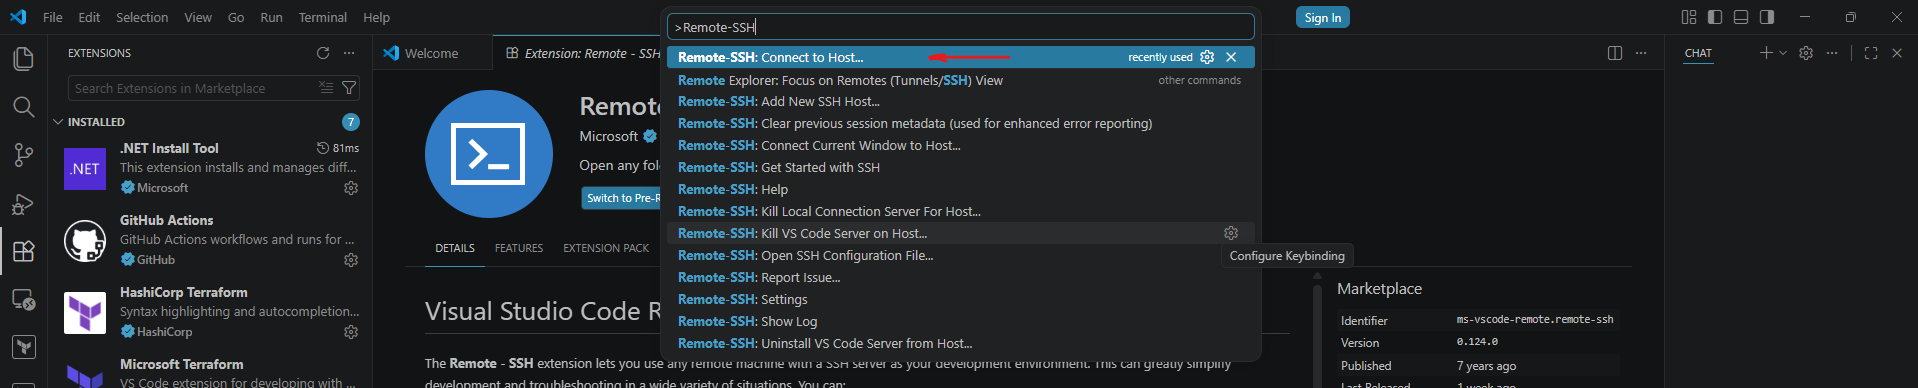This screenshot has height=388, width=1918.
Task: Select the Features tab
Action: 519,248
